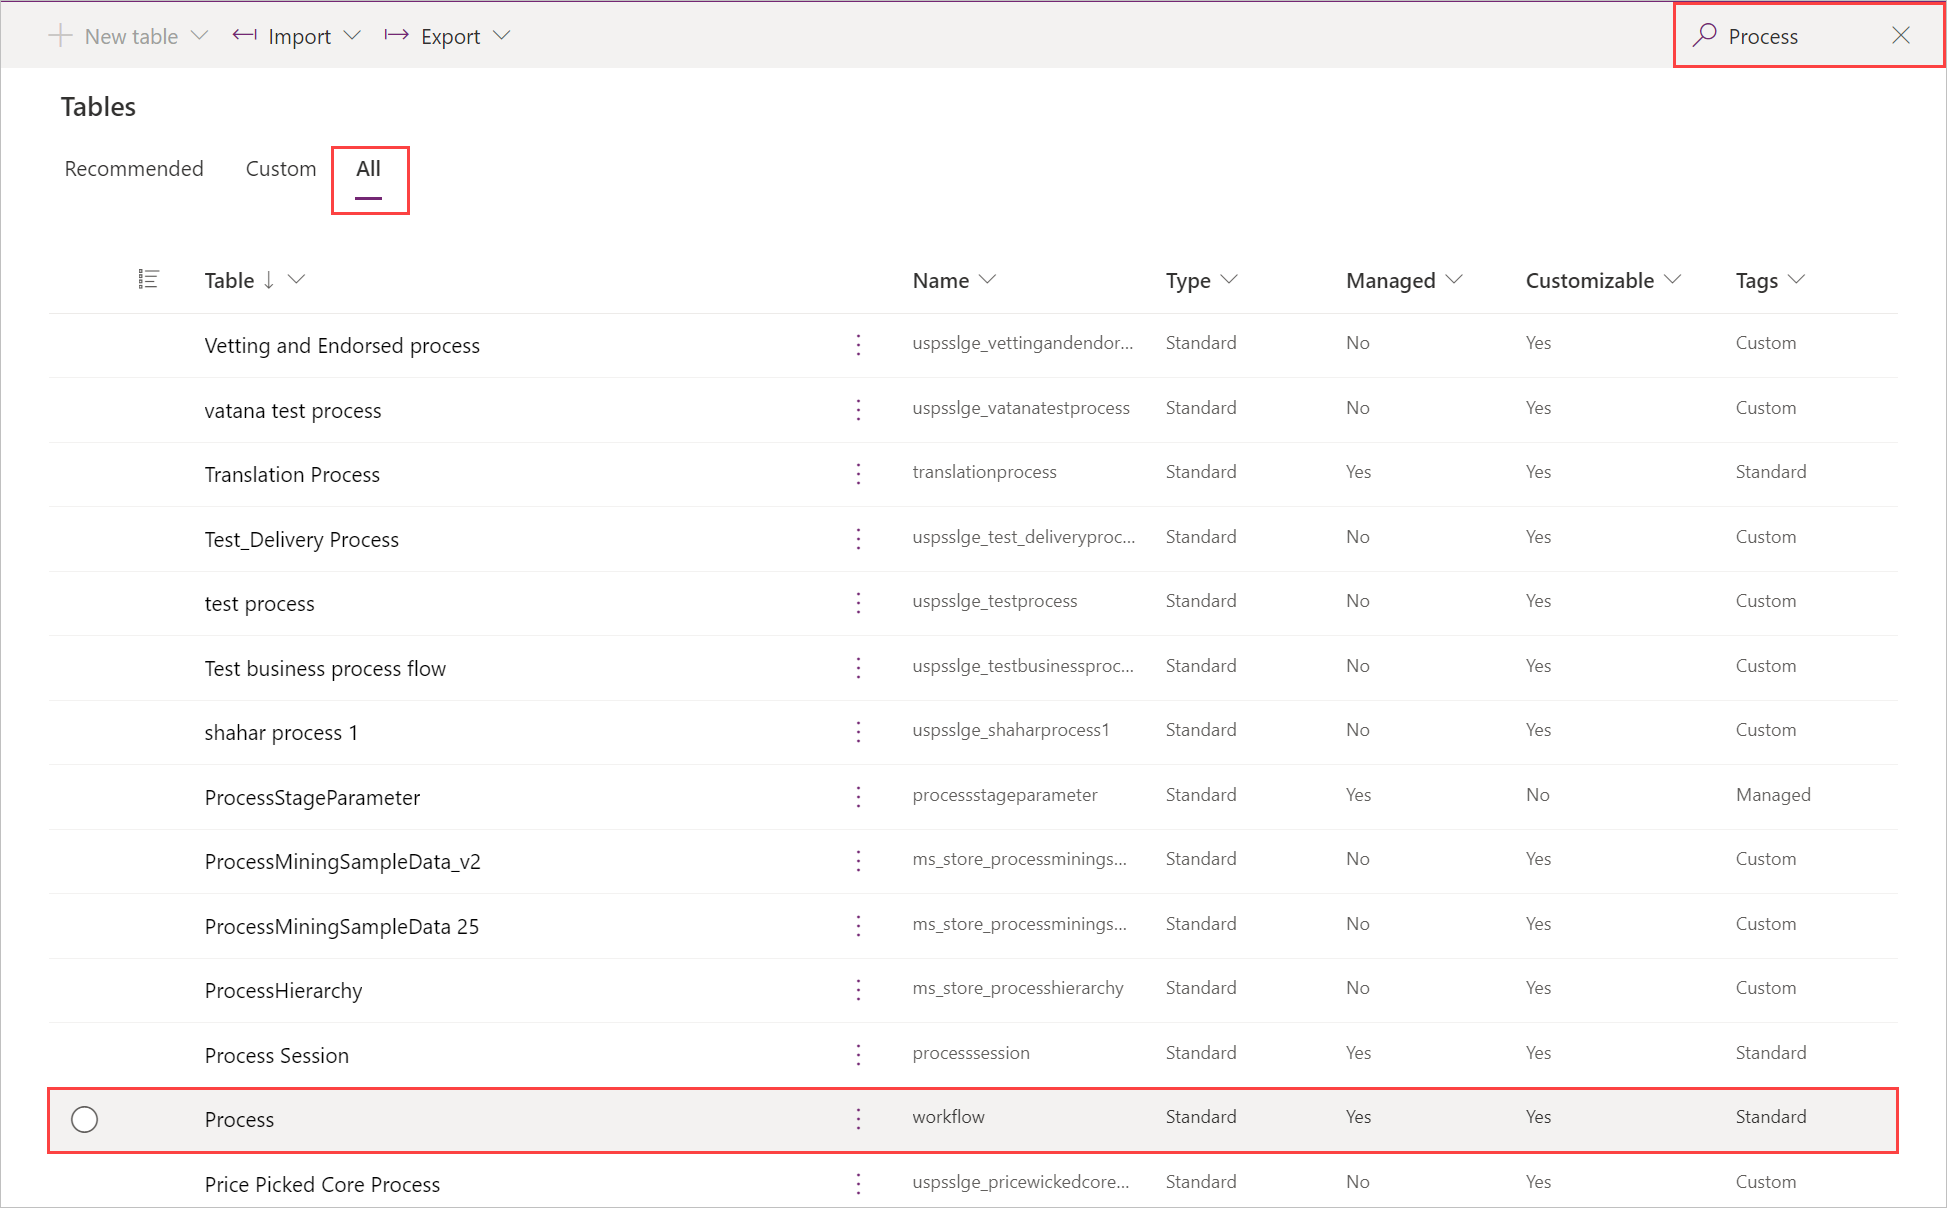Click the Export icon
Viewport: 1947px width, 1208px height.
click(x=397, y=36)
